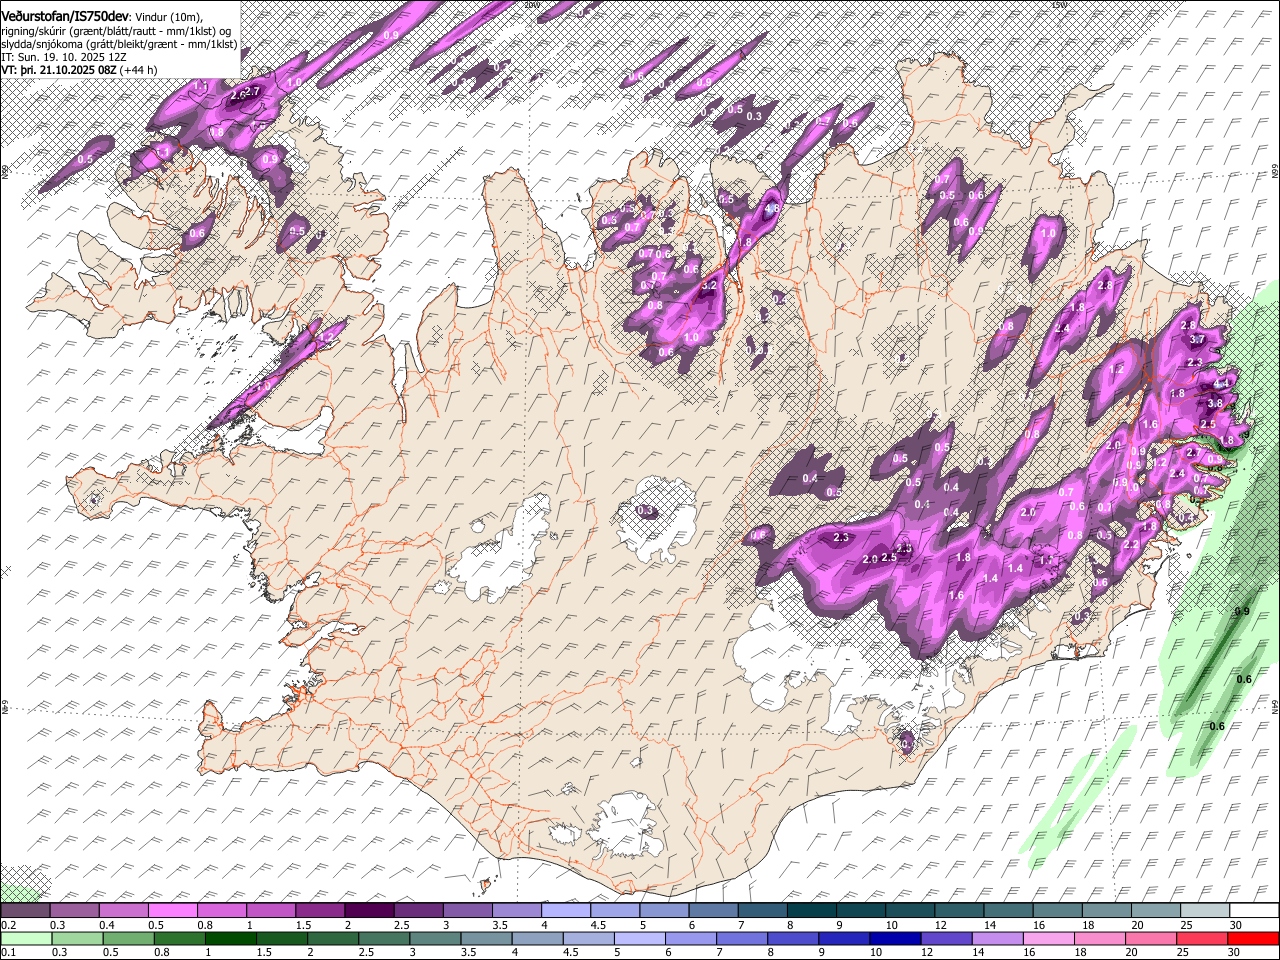Image resolution: width=1280 pixels, height=960 pixels.
Task: Select the lower legend swatch between 0.8 and 1
Action: click(179, 938)
